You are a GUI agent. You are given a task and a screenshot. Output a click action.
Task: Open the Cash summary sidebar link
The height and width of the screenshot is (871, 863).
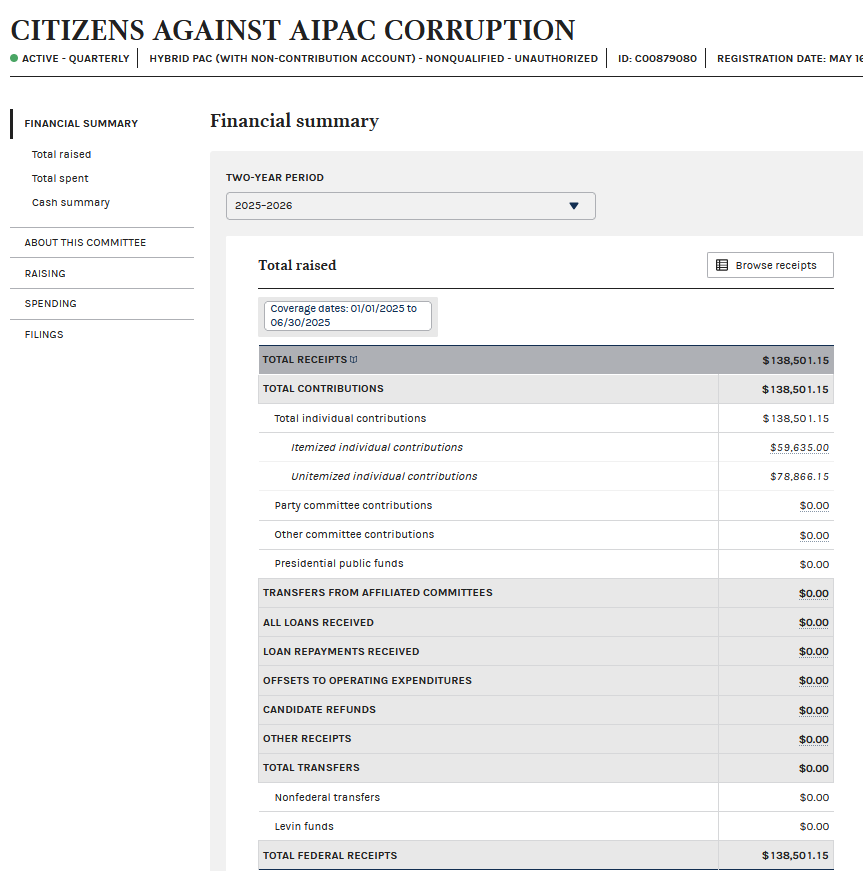coord(71,203)
